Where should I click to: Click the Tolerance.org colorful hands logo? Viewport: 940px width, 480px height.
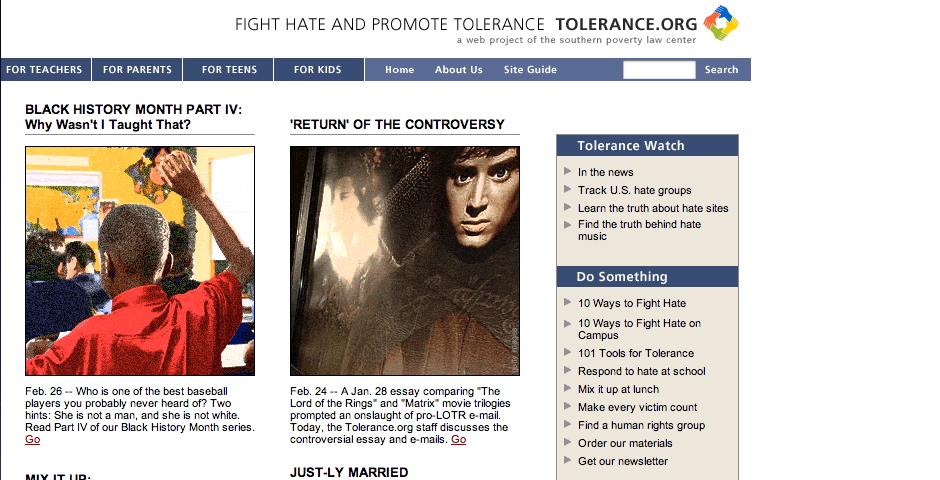tap(721, 23)
